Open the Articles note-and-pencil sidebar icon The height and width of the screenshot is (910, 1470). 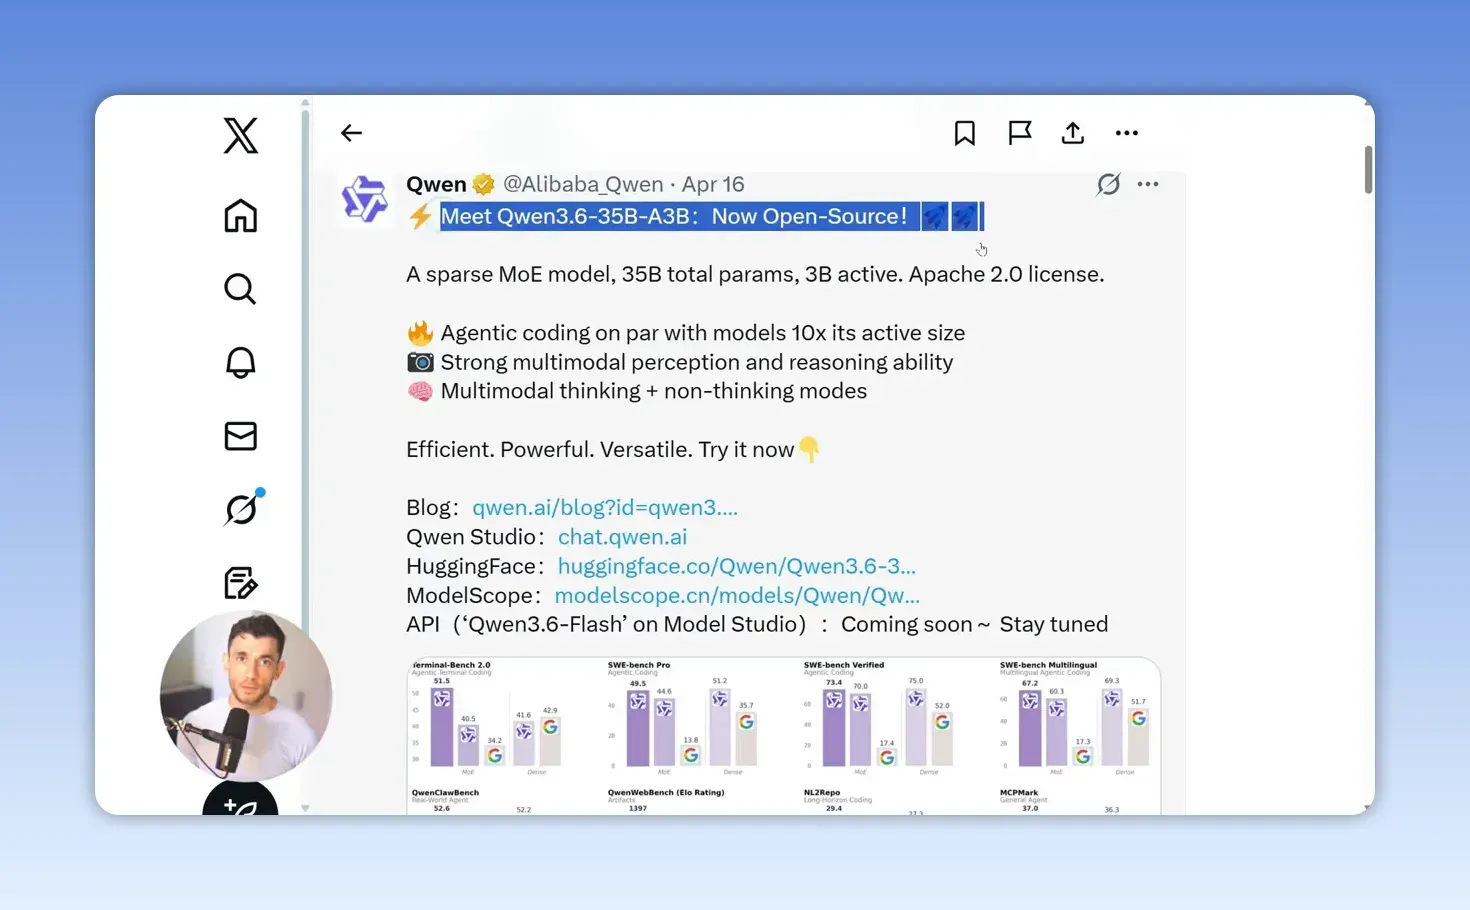(240, 582)
